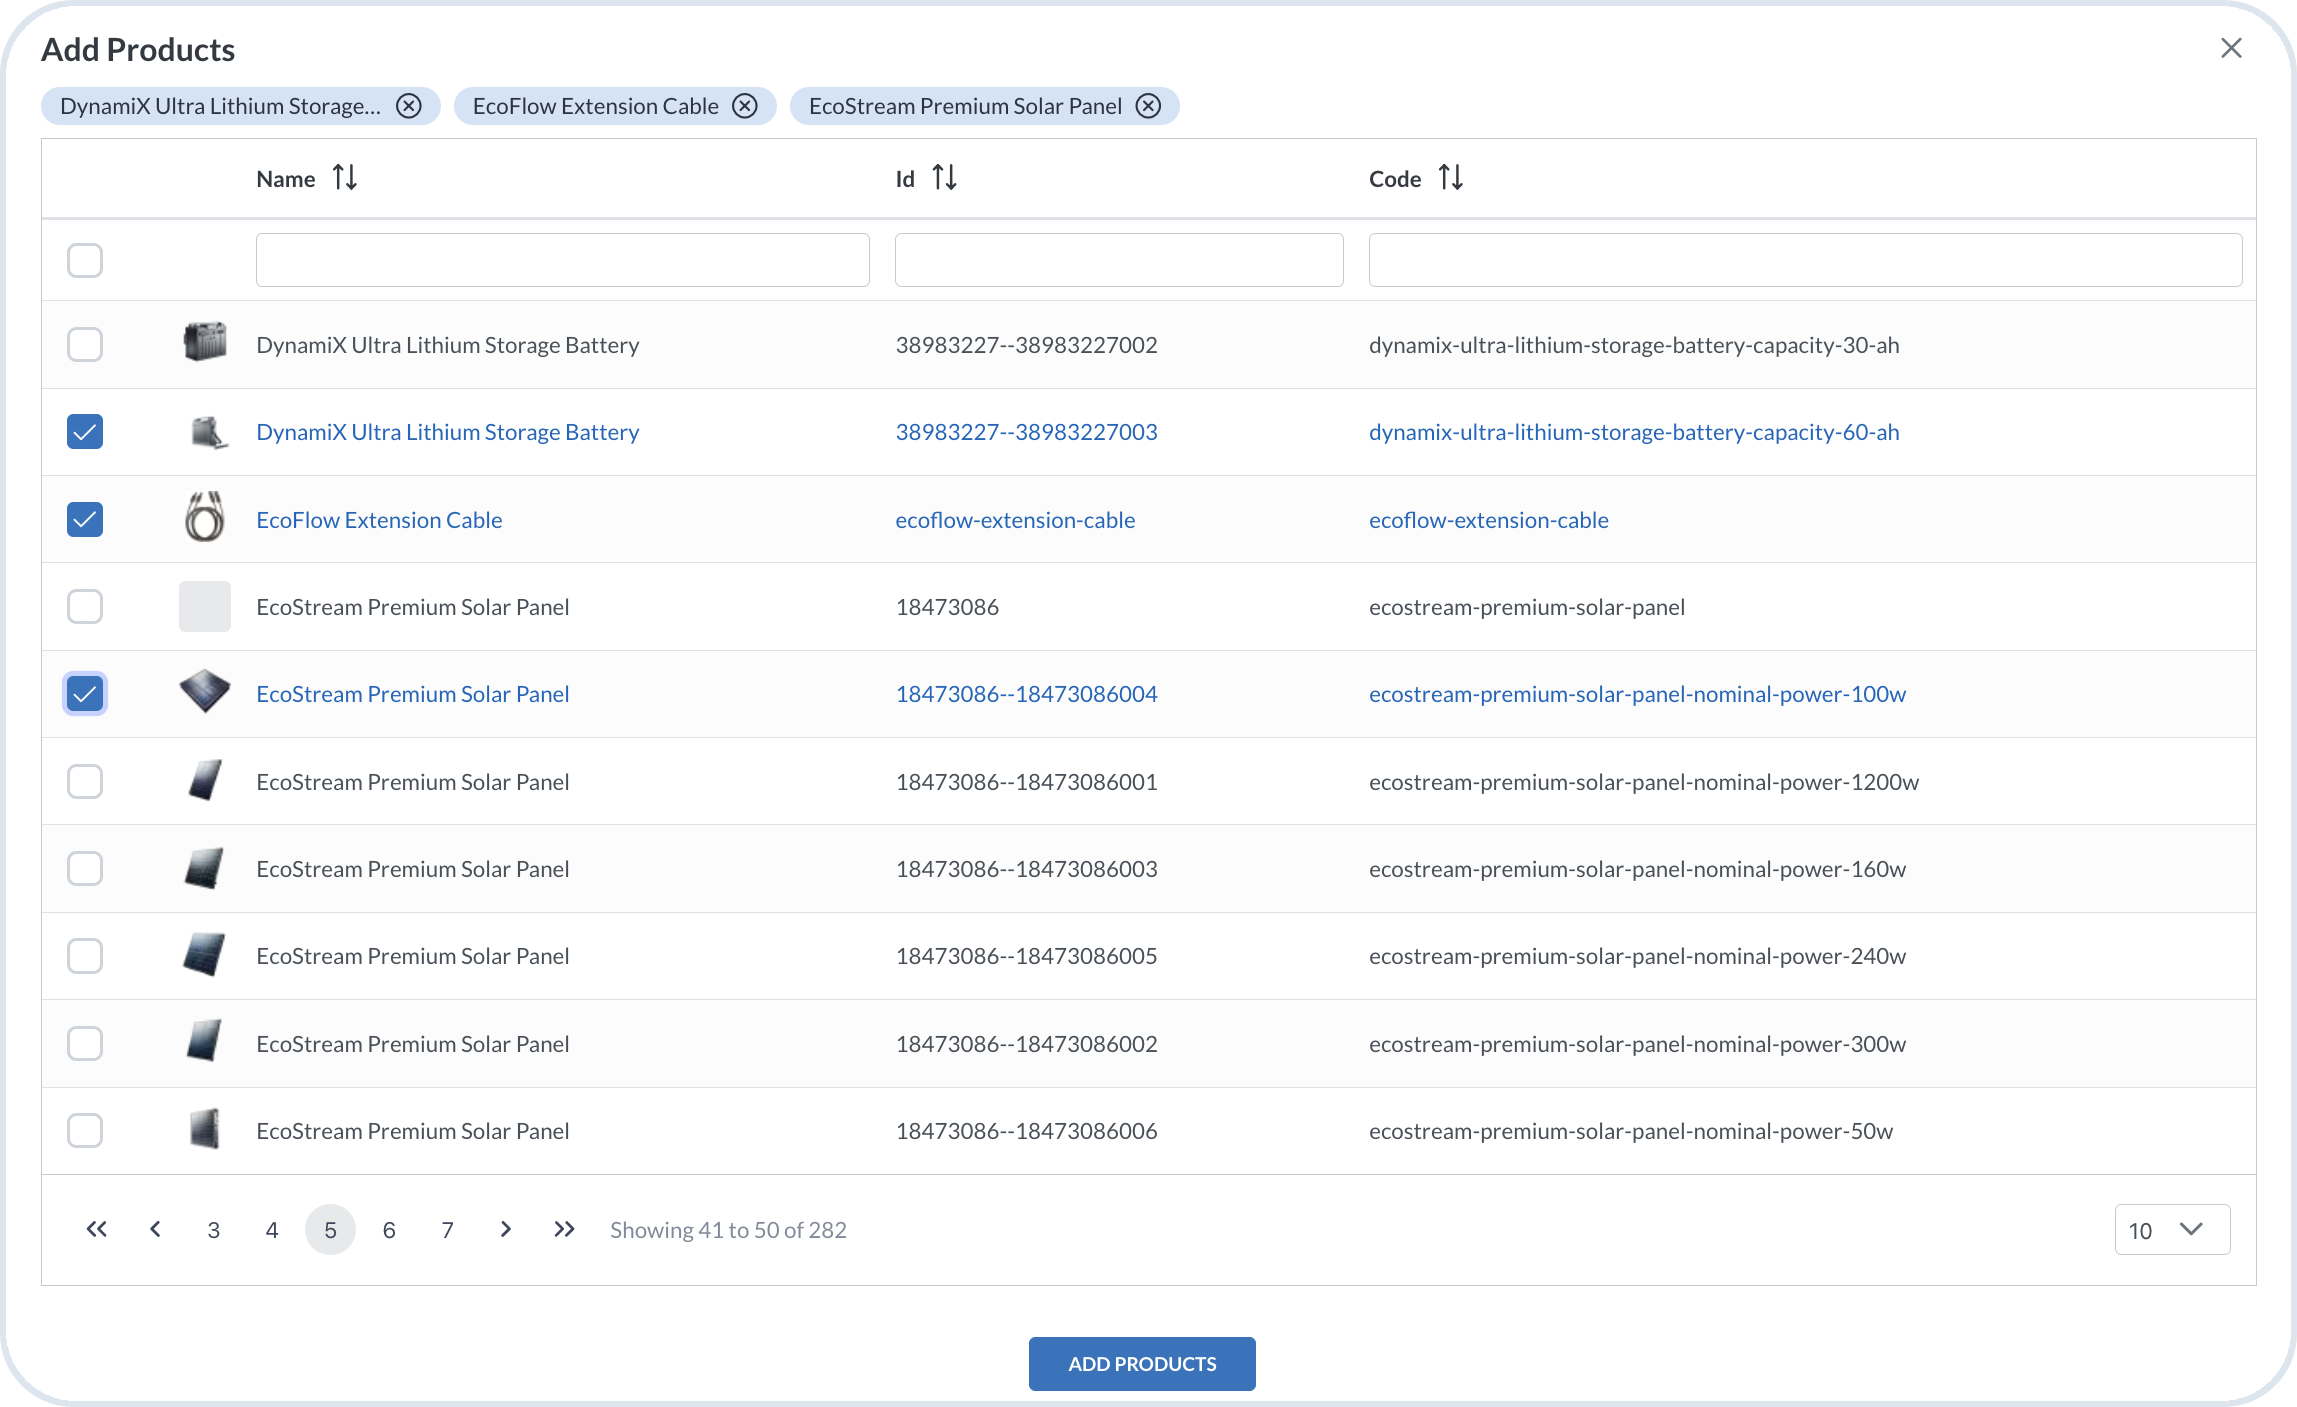This screenshot has height=1407, width=2297.
Task: Go to next page of results
Action: pos(506,1229)
